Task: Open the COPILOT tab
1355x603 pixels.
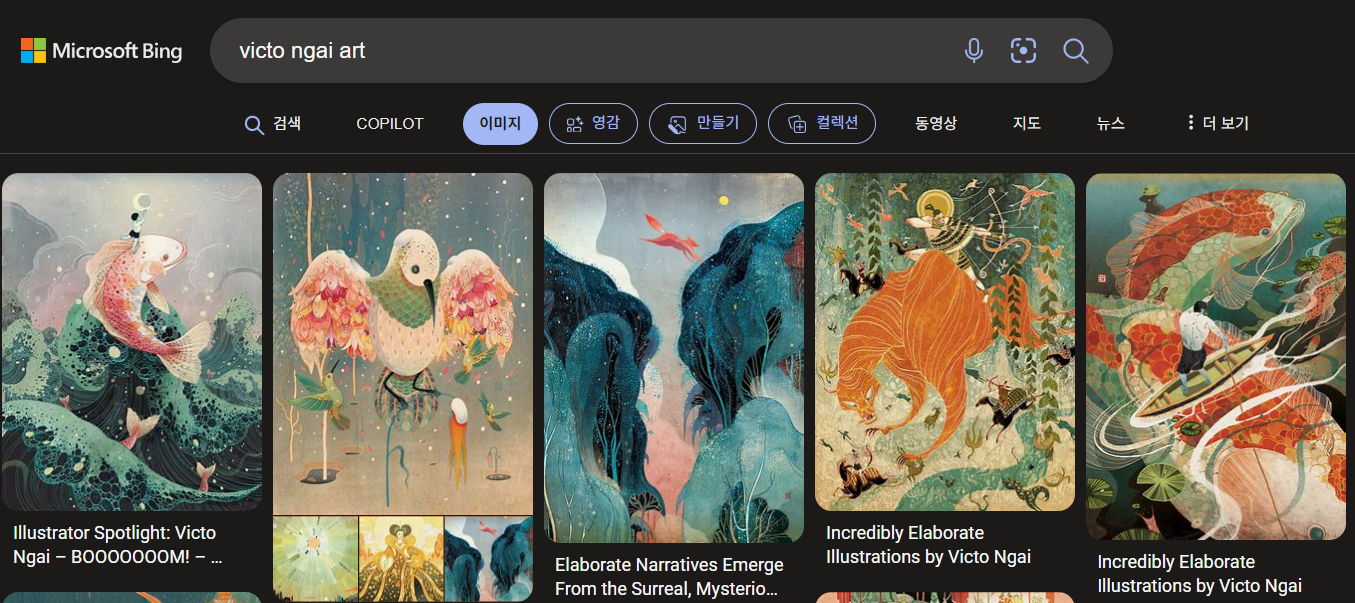Action: (390, 124)
